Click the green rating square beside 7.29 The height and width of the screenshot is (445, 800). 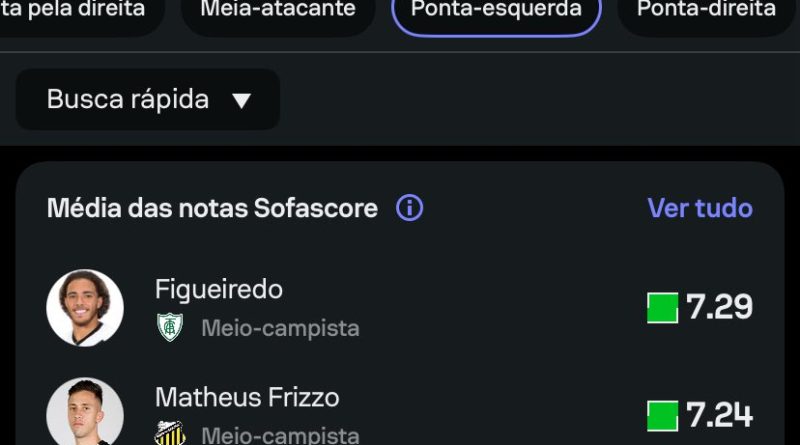[x=662, y=308]
